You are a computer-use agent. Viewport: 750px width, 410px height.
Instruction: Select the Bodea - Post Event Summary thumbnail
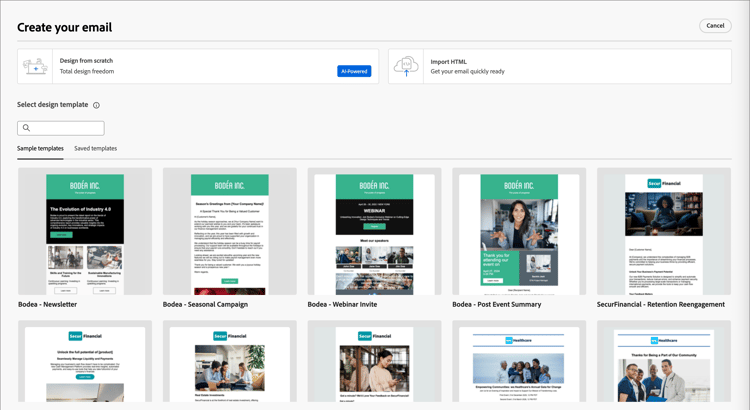pos(519,231)
